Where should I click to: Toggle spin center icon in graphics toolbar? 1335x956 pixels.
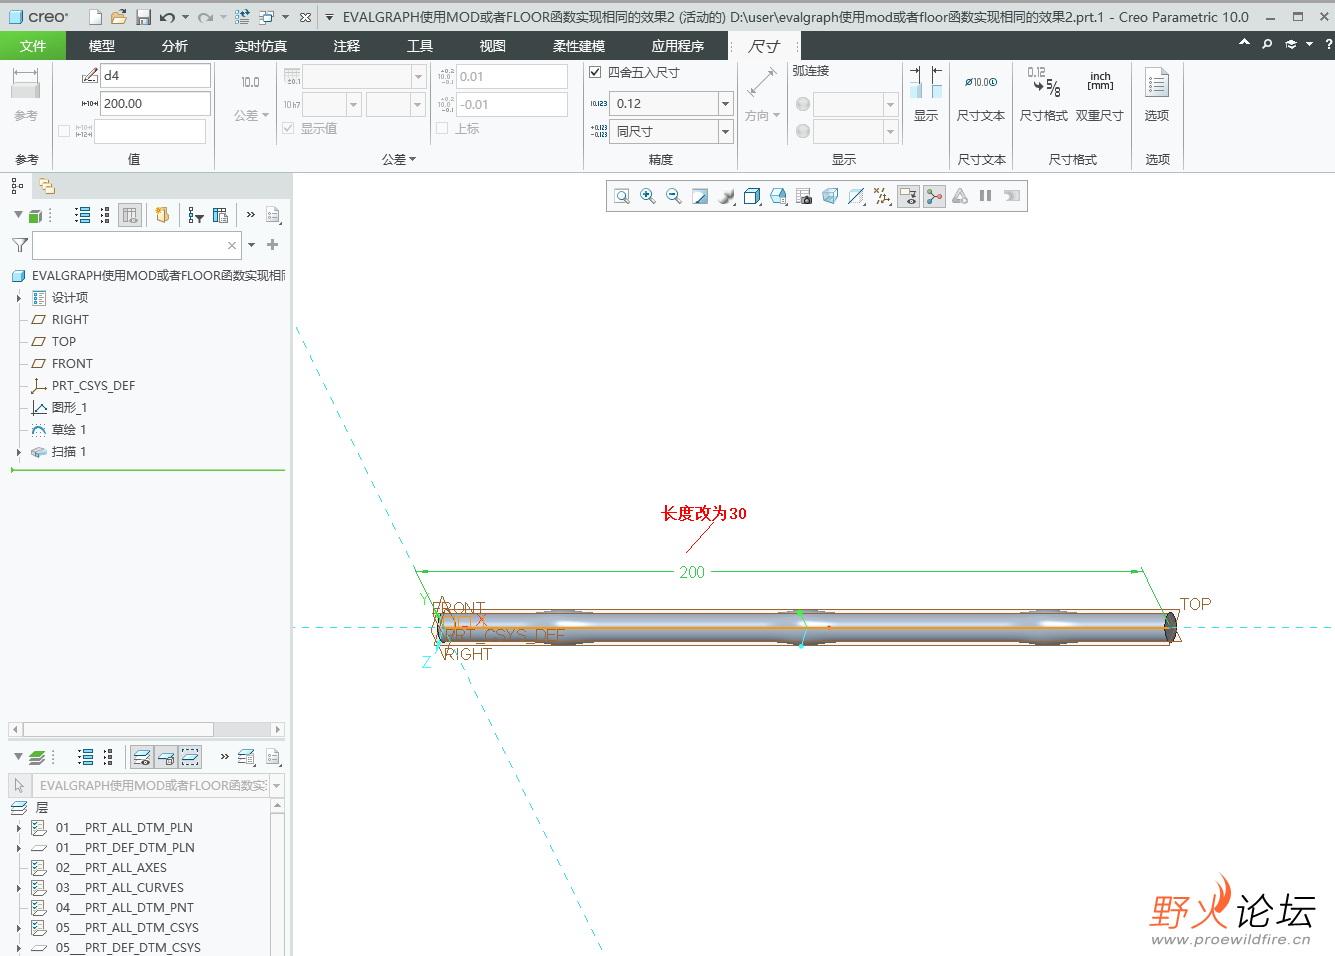pos(934,196)
